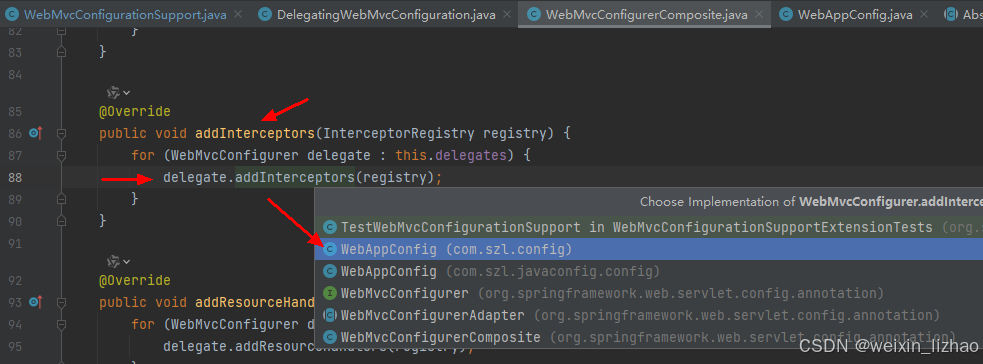Click class icon beside WebMvcConfigurerComposite entry

pos(330,337)
